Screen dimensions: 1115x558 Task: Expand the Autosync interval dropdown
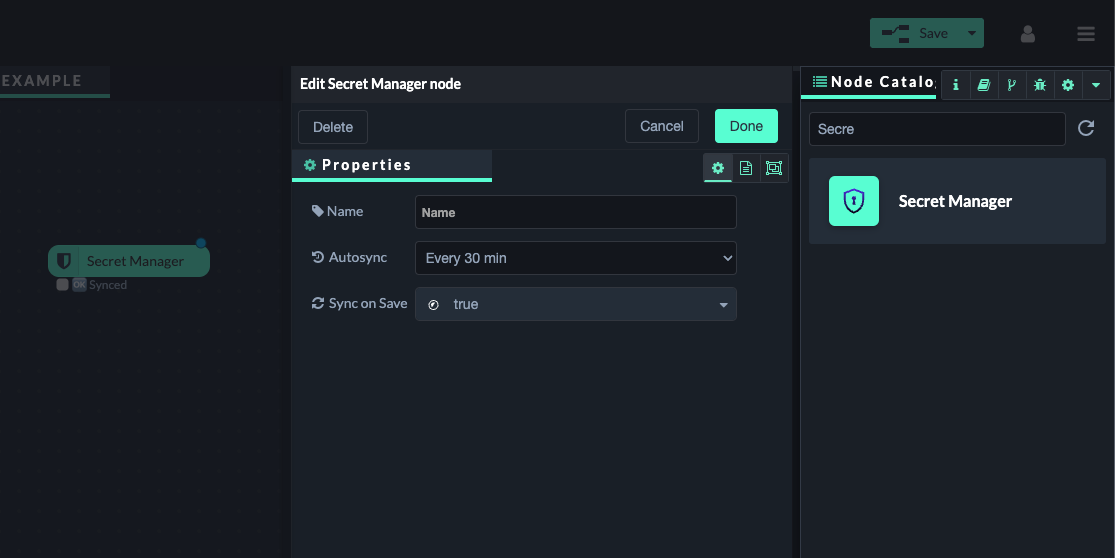pyautogui.click(x=575, y=258)
